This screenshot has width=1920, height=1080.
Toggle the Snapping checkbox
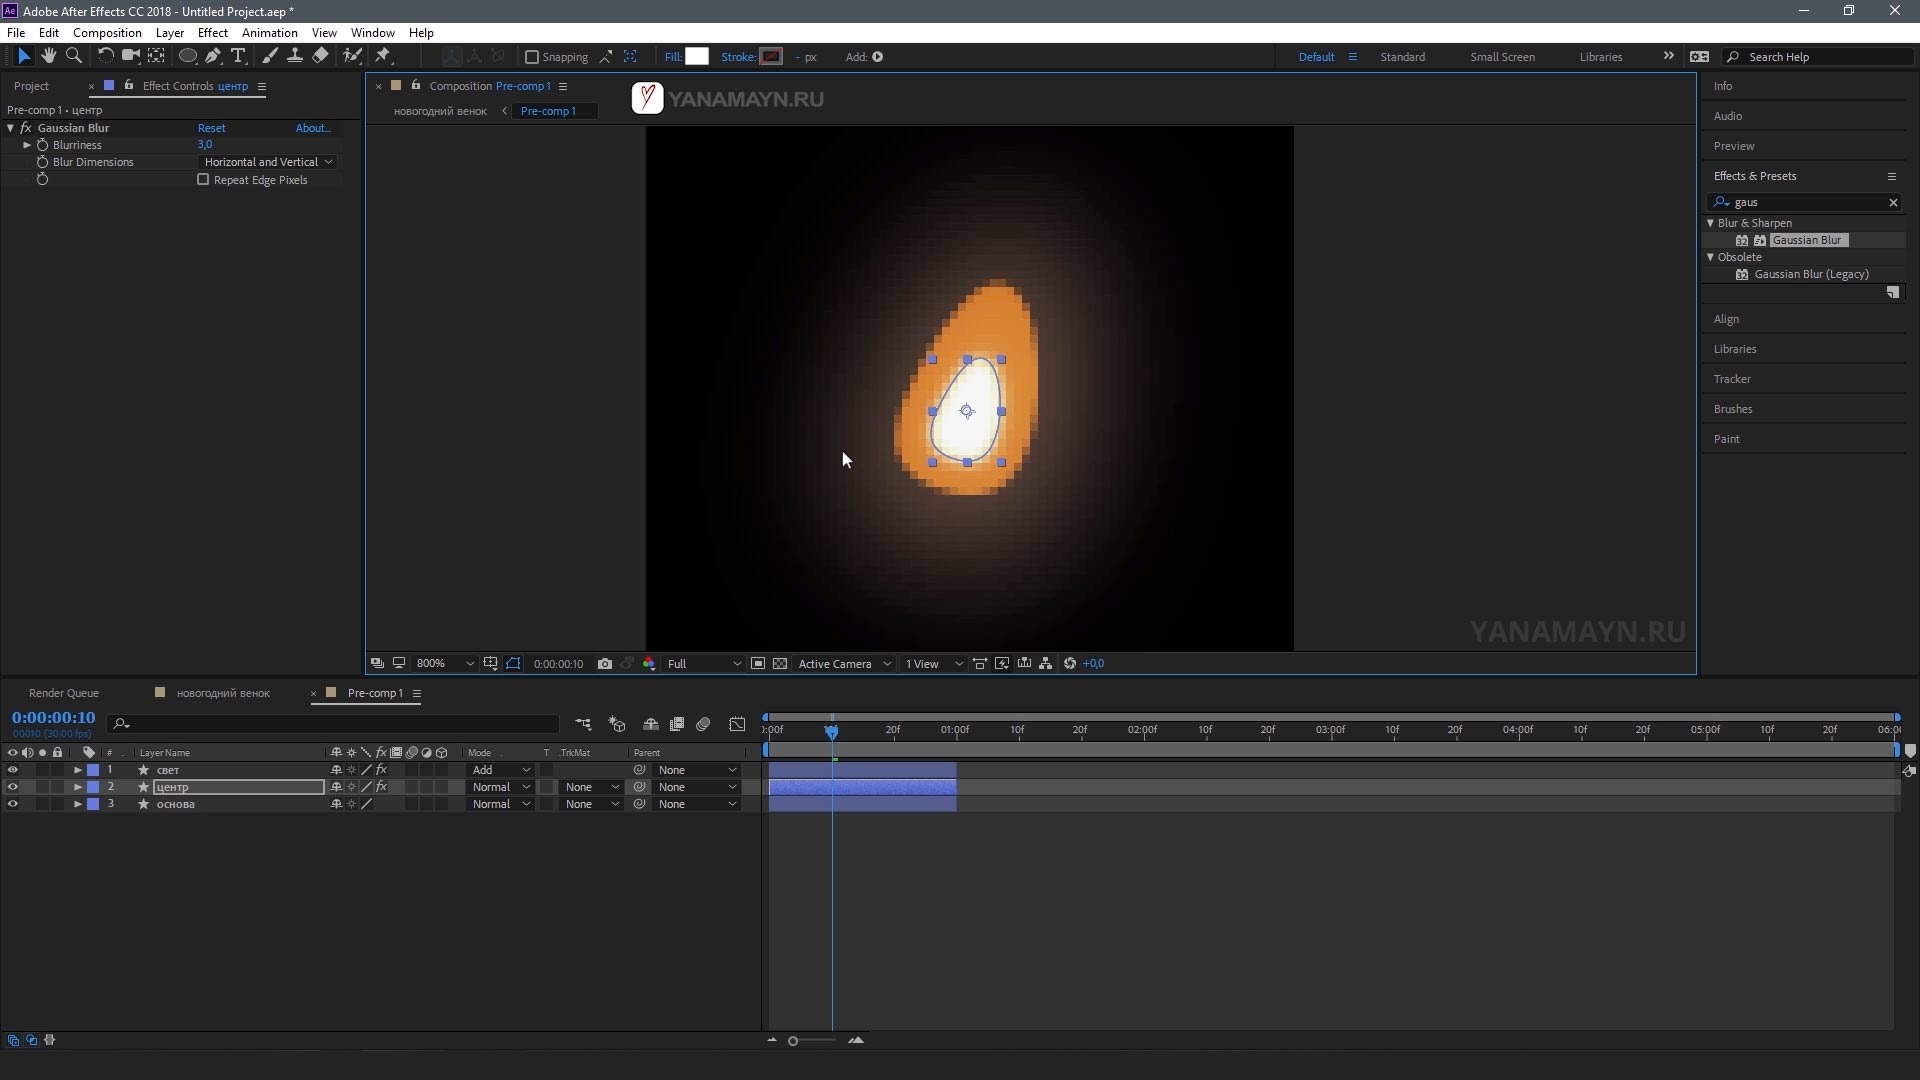(x=532, y=57)
